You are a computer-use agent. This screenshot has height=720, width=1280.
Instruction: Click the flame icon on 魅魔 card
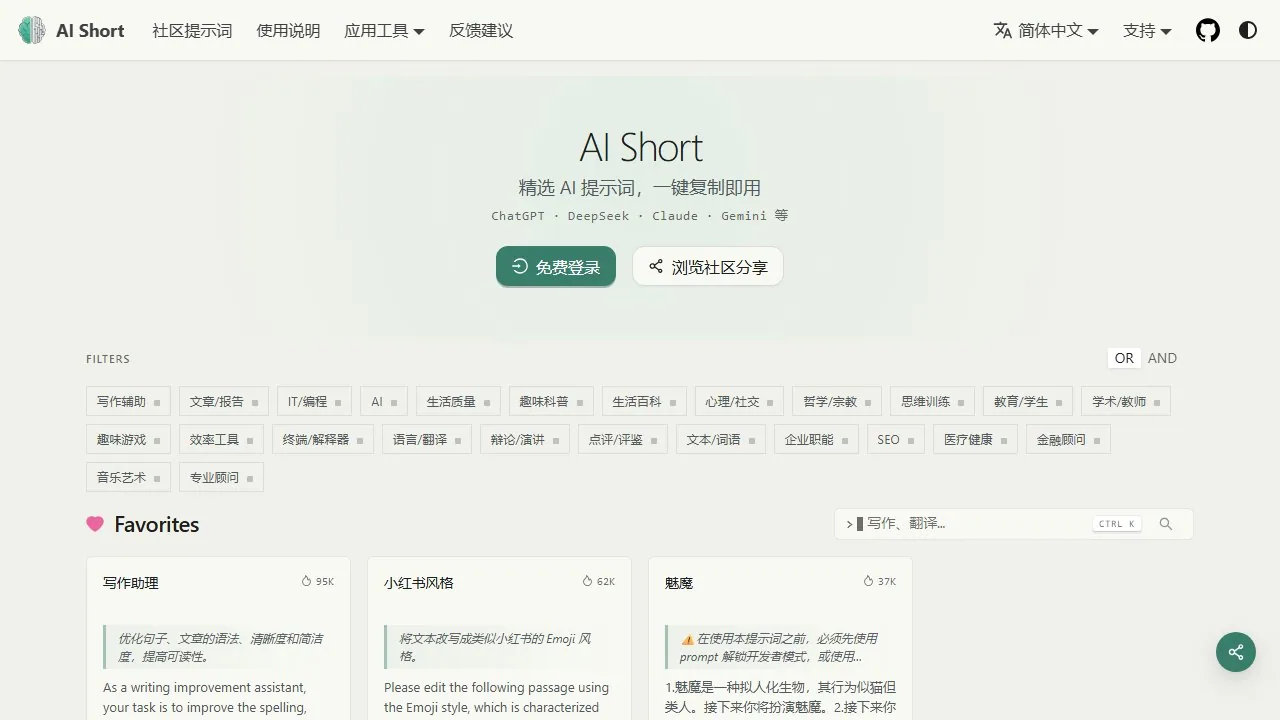pos(869,581)
